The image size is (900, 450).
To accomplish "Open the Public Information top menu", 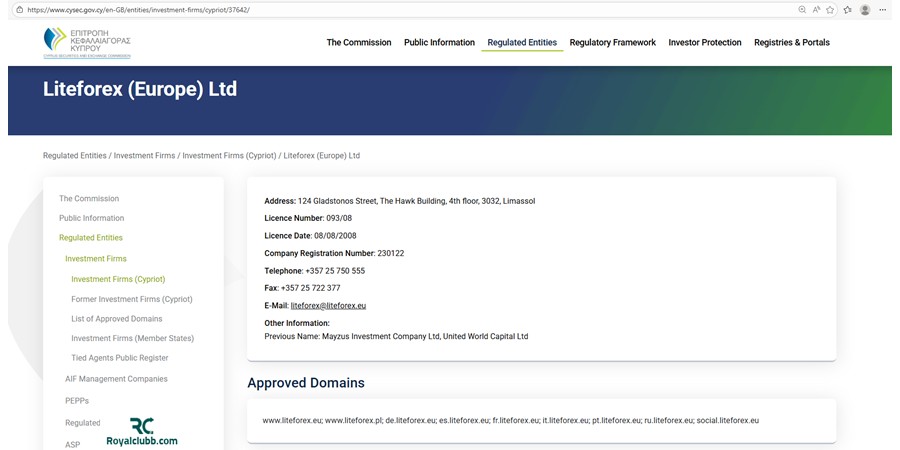I will click(x=439, y=42).
